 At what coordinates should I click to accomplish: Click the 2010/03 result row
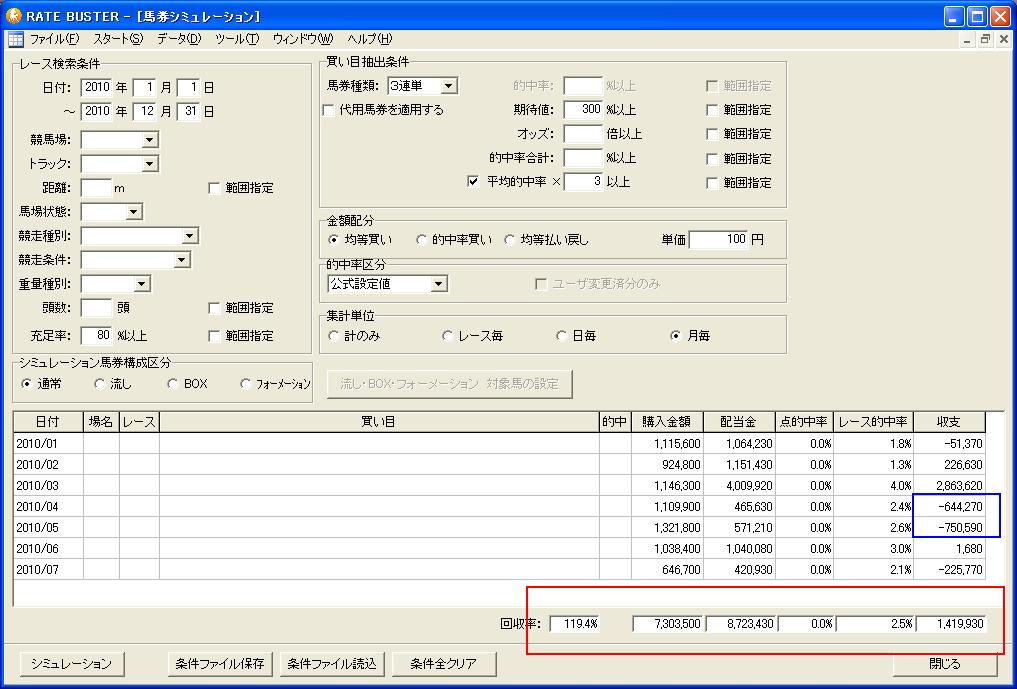499,486
